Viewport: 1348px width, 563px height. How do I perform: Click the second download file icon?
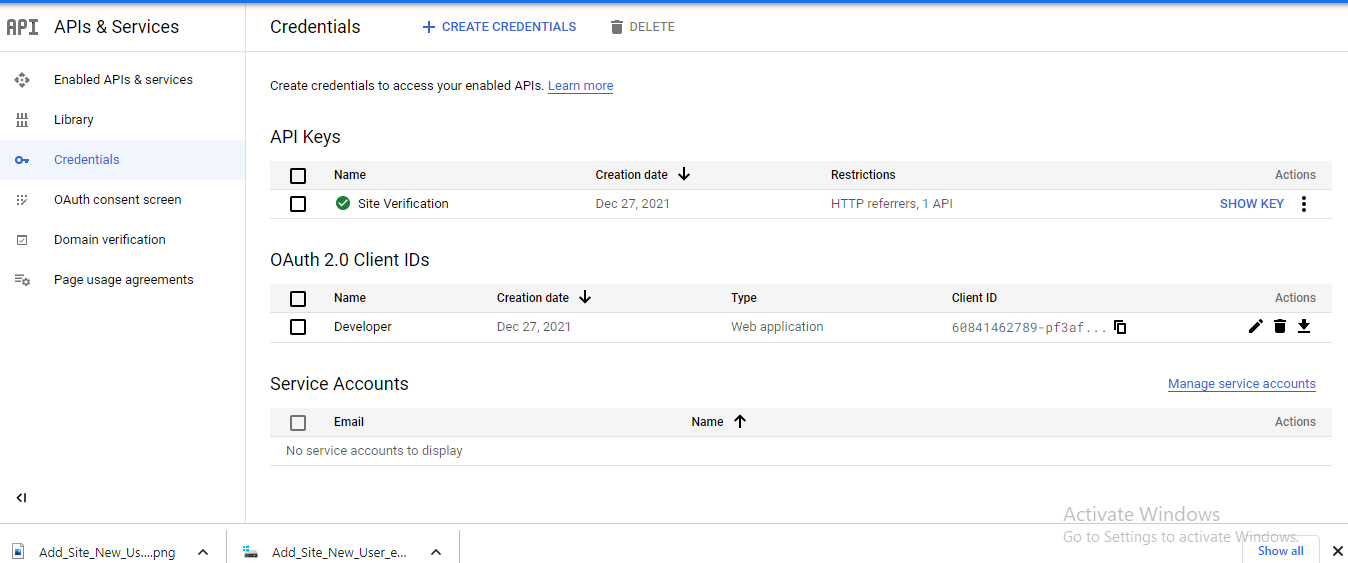[x=251, y=552]
